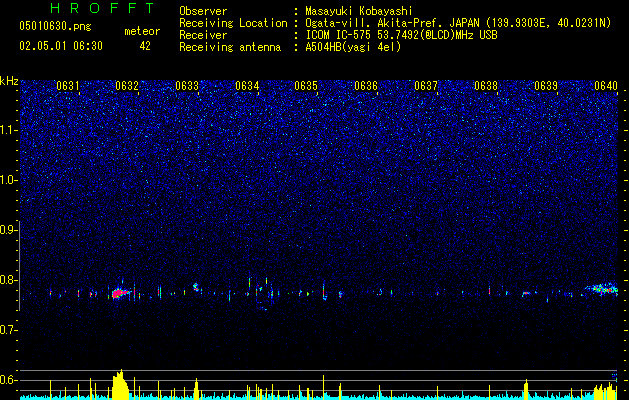Click the meteor count label
The height and width of the screenshot is (400, 629).
point(142,31)
